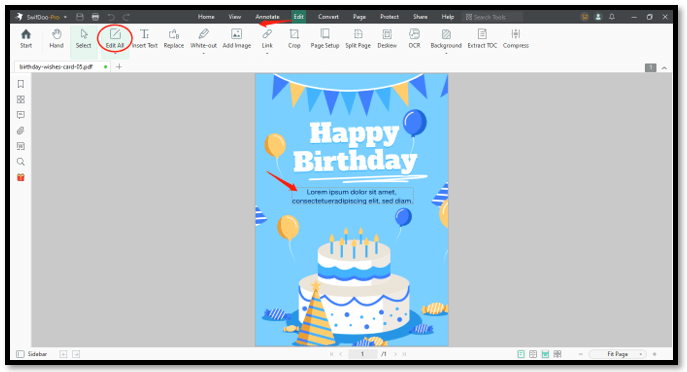687x372 pixels.
Task: Select the Link tool
Action: tap(267, 39)
